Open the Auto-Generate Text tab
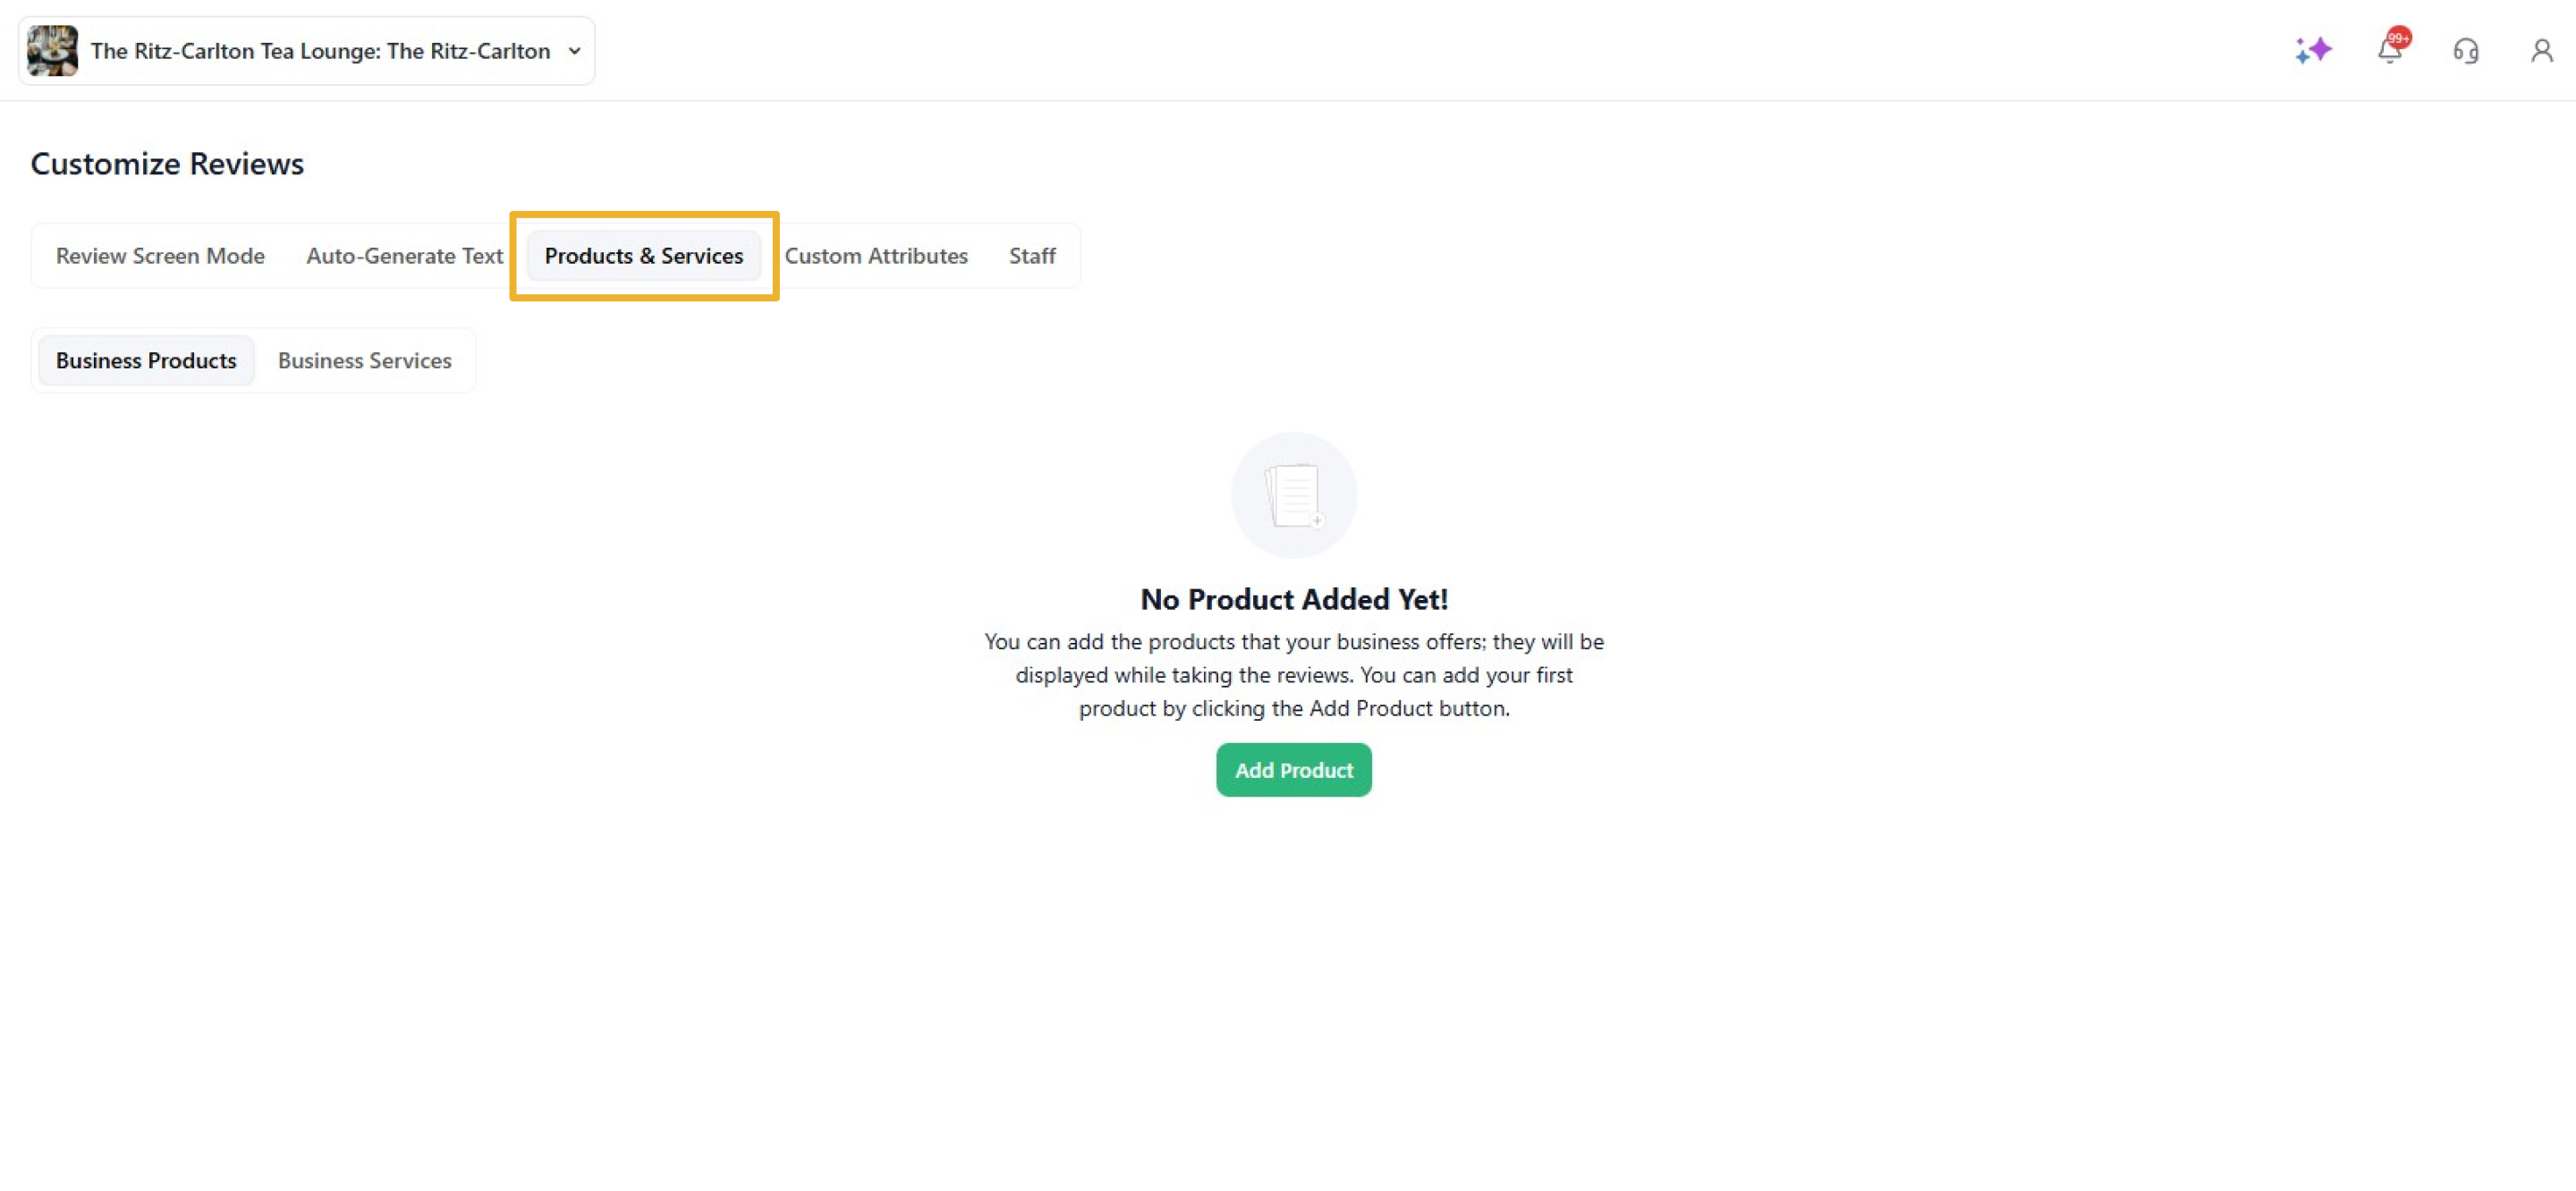The width and height of the screenshot is (2576, 1191). tap(404, 256)
